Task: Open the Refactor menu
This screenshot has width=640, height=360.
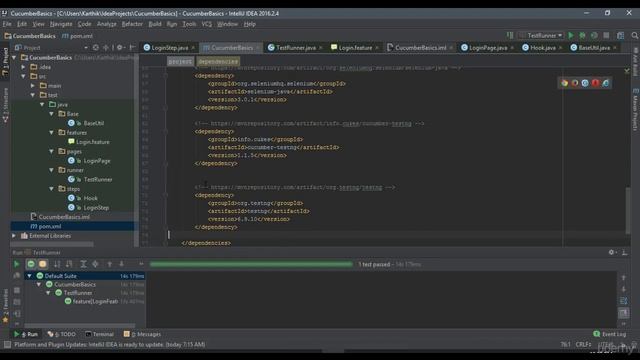Action: pyautogui.click(x=132, y=24)
